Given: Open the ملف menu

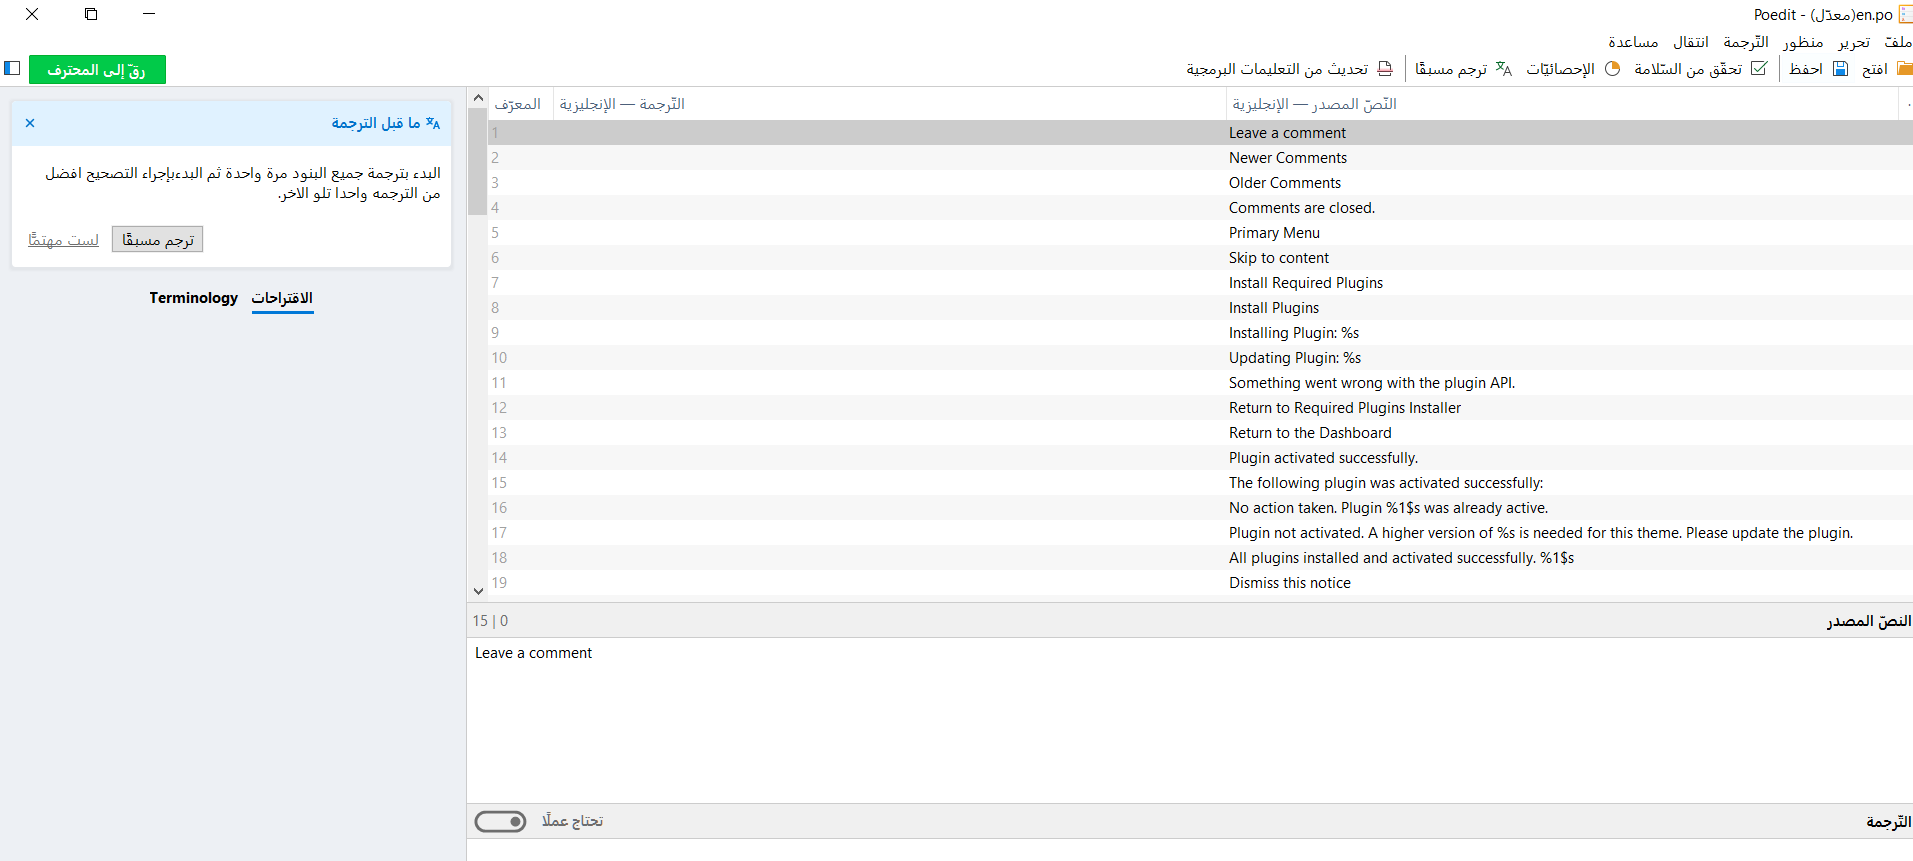Looking at the screenshot, I should pos(1898,42).
